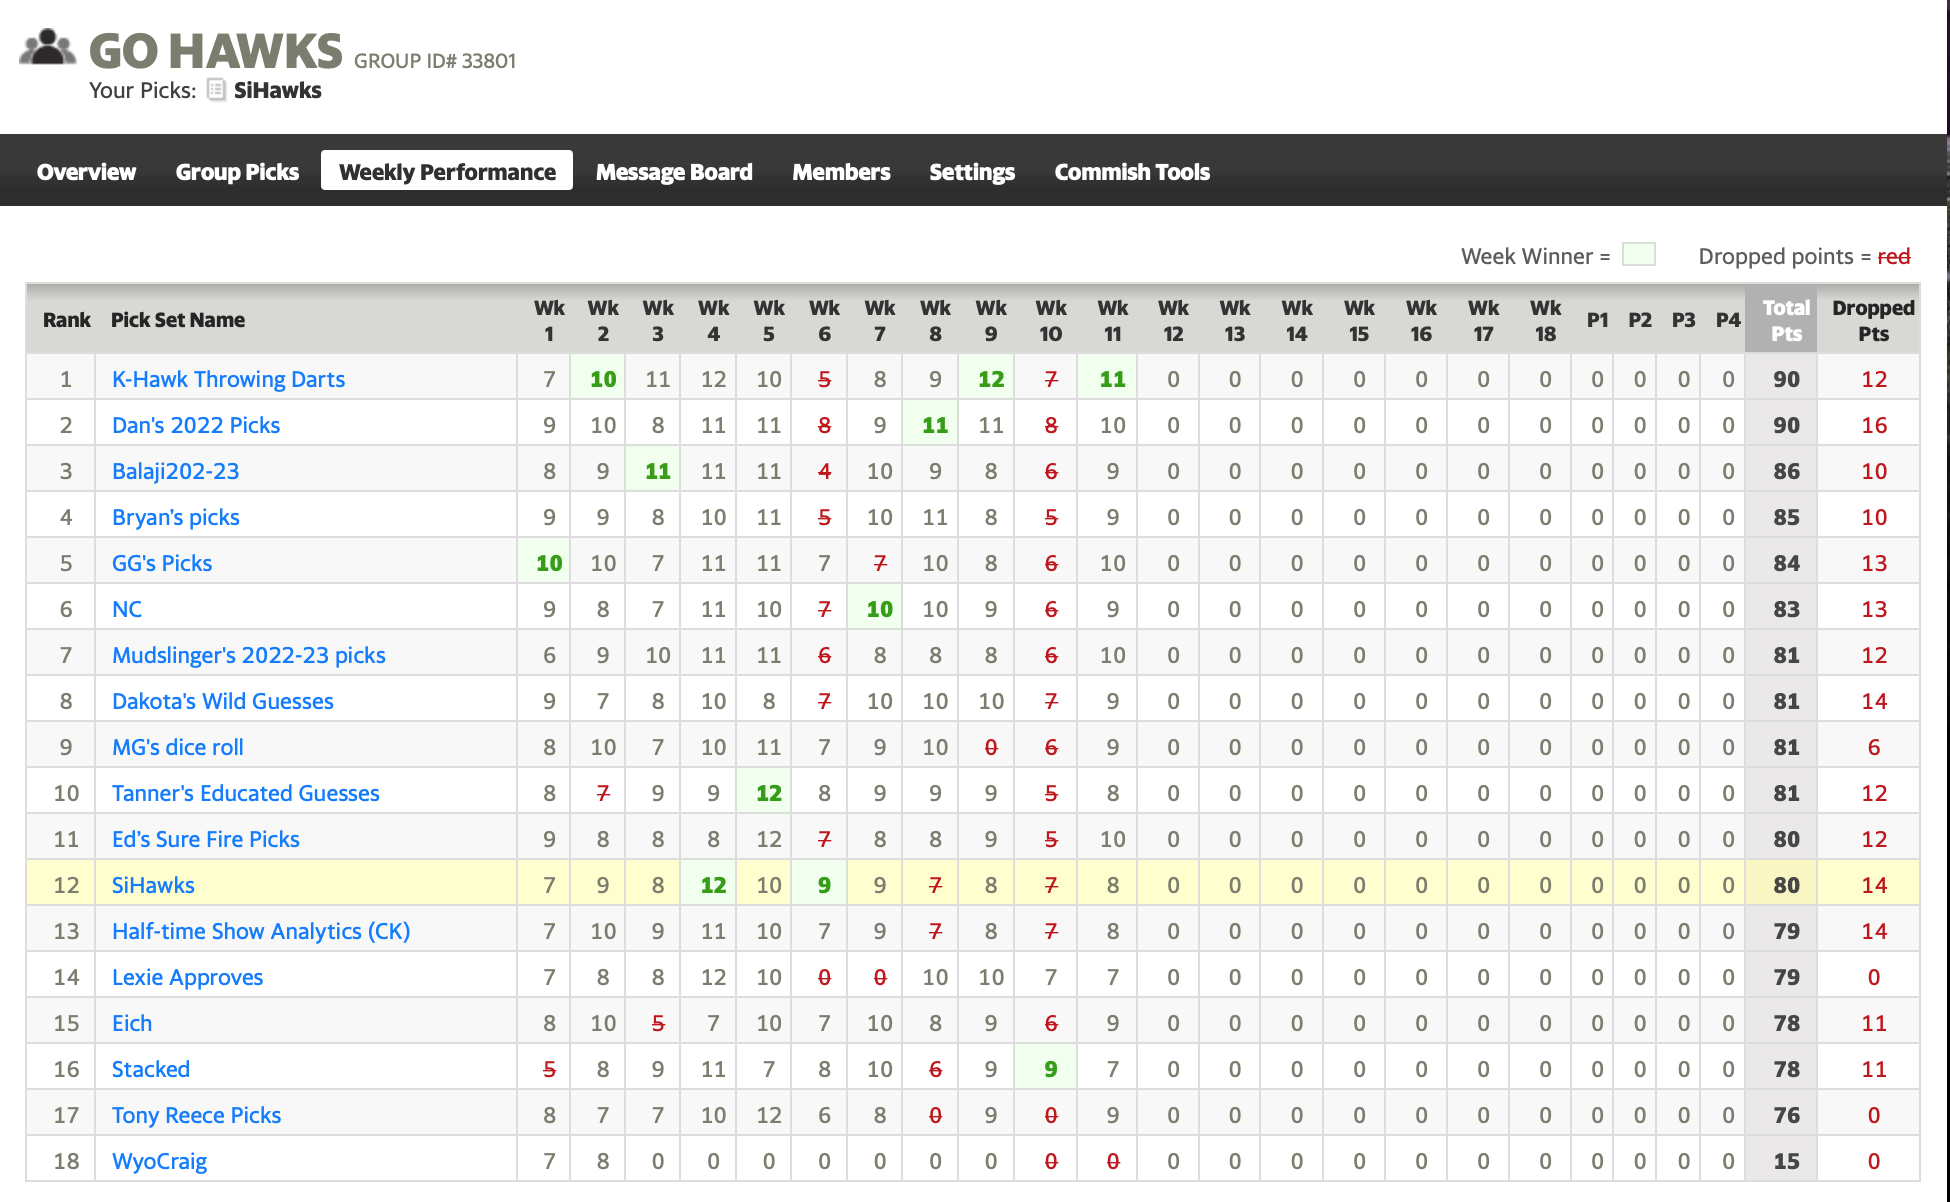Open Dakota's Wild Guesses link
This screenshot has width=1950, height=1202.
tap(223, 701)
